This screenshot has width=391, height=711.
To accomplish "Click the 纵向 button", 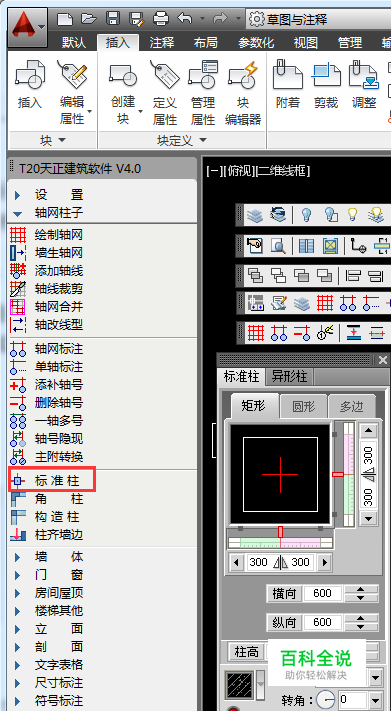I will [284, 622].
